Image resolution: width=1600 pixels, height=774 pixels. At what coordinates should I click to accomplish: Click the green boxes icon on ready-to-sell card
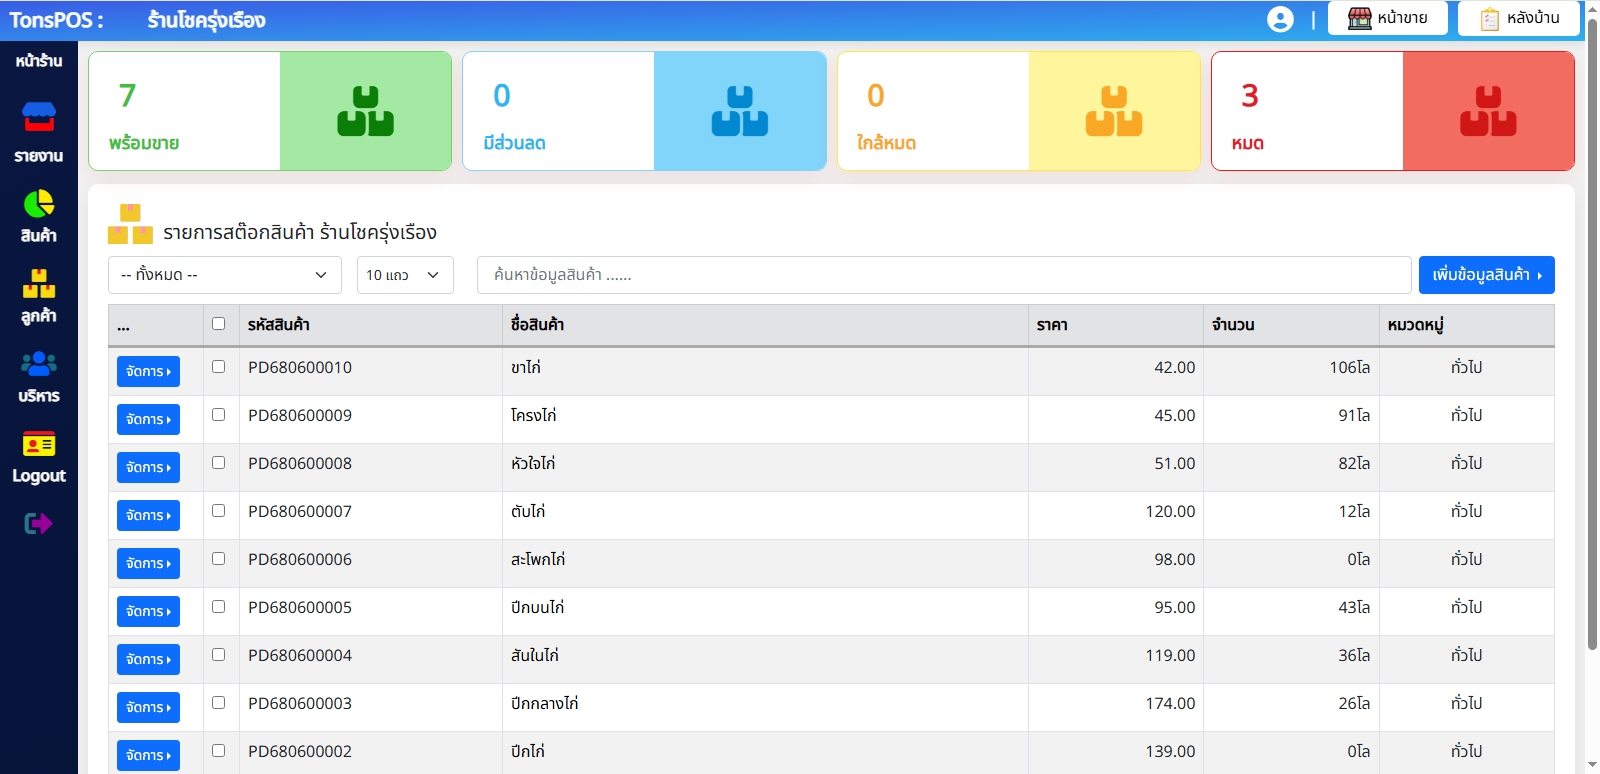(365, 111)
